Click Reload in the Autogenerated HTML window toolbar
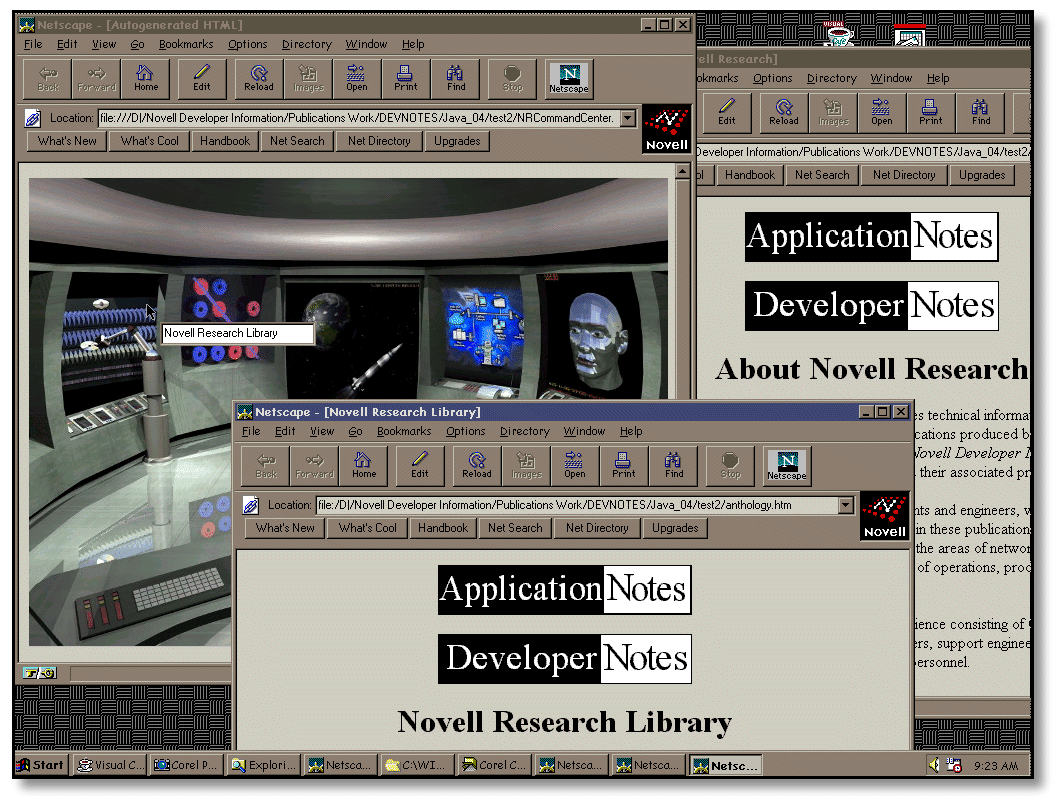 pyautogui.click(x=259, y=79)
